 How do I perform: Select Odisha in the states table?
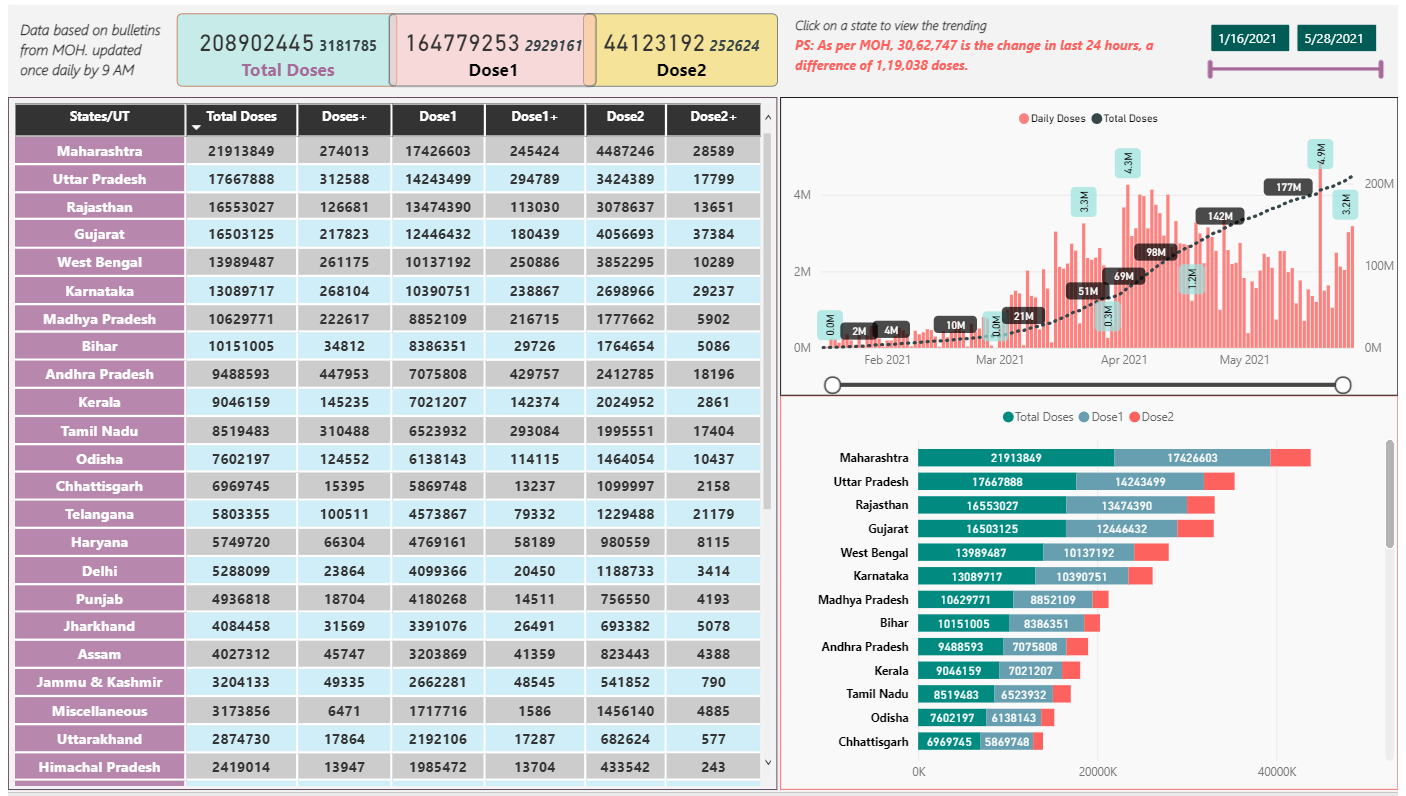coord(100,459)
